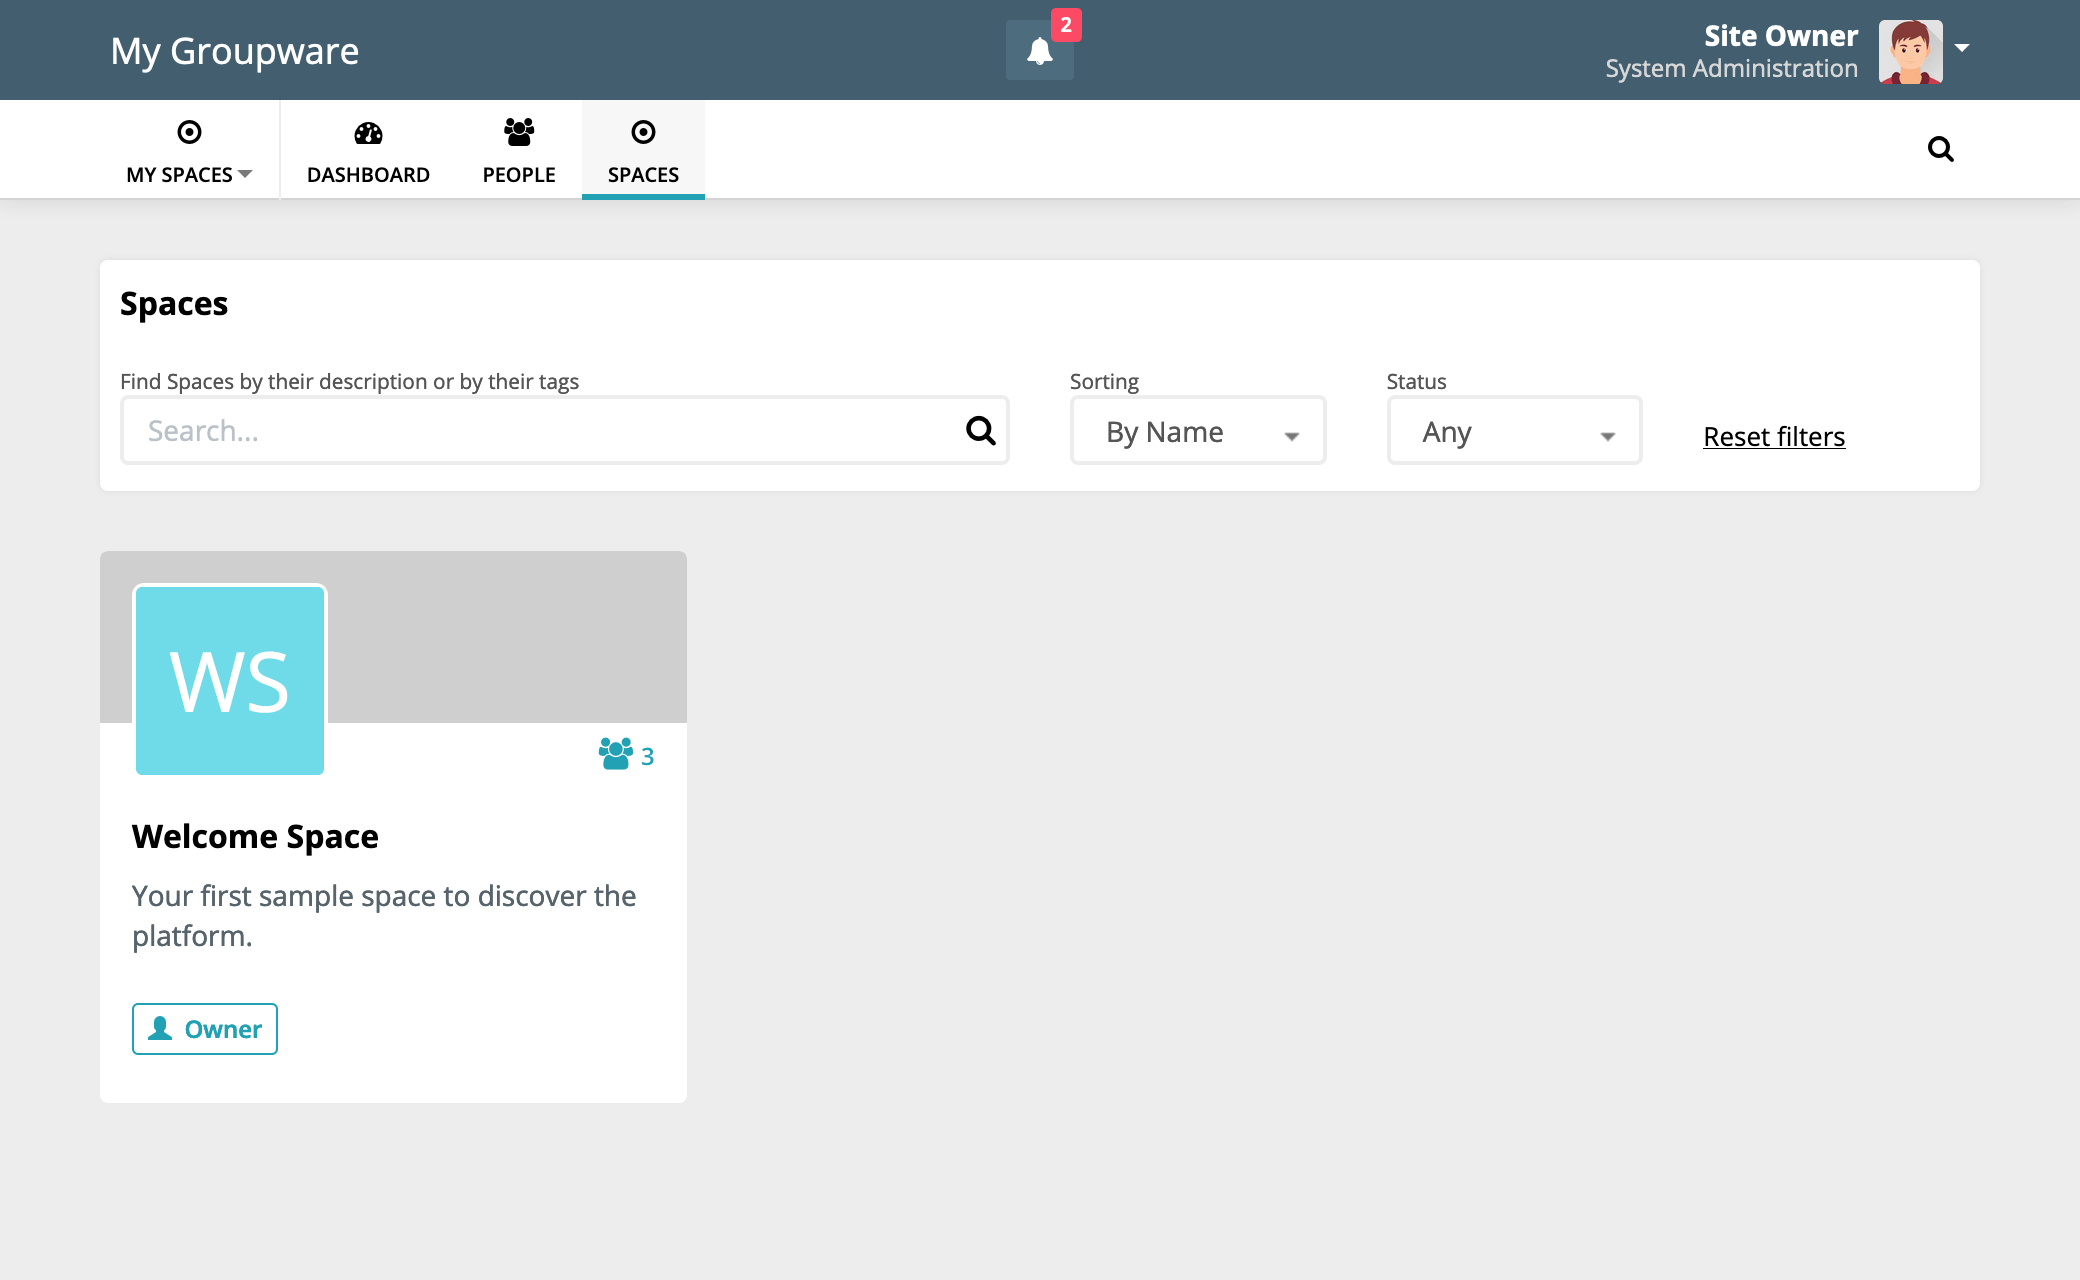This screenshot has width=2080, height=1280.
Task: Click the My Spaces circle icon
Action: pyautogui.click(x=189, y=132)
